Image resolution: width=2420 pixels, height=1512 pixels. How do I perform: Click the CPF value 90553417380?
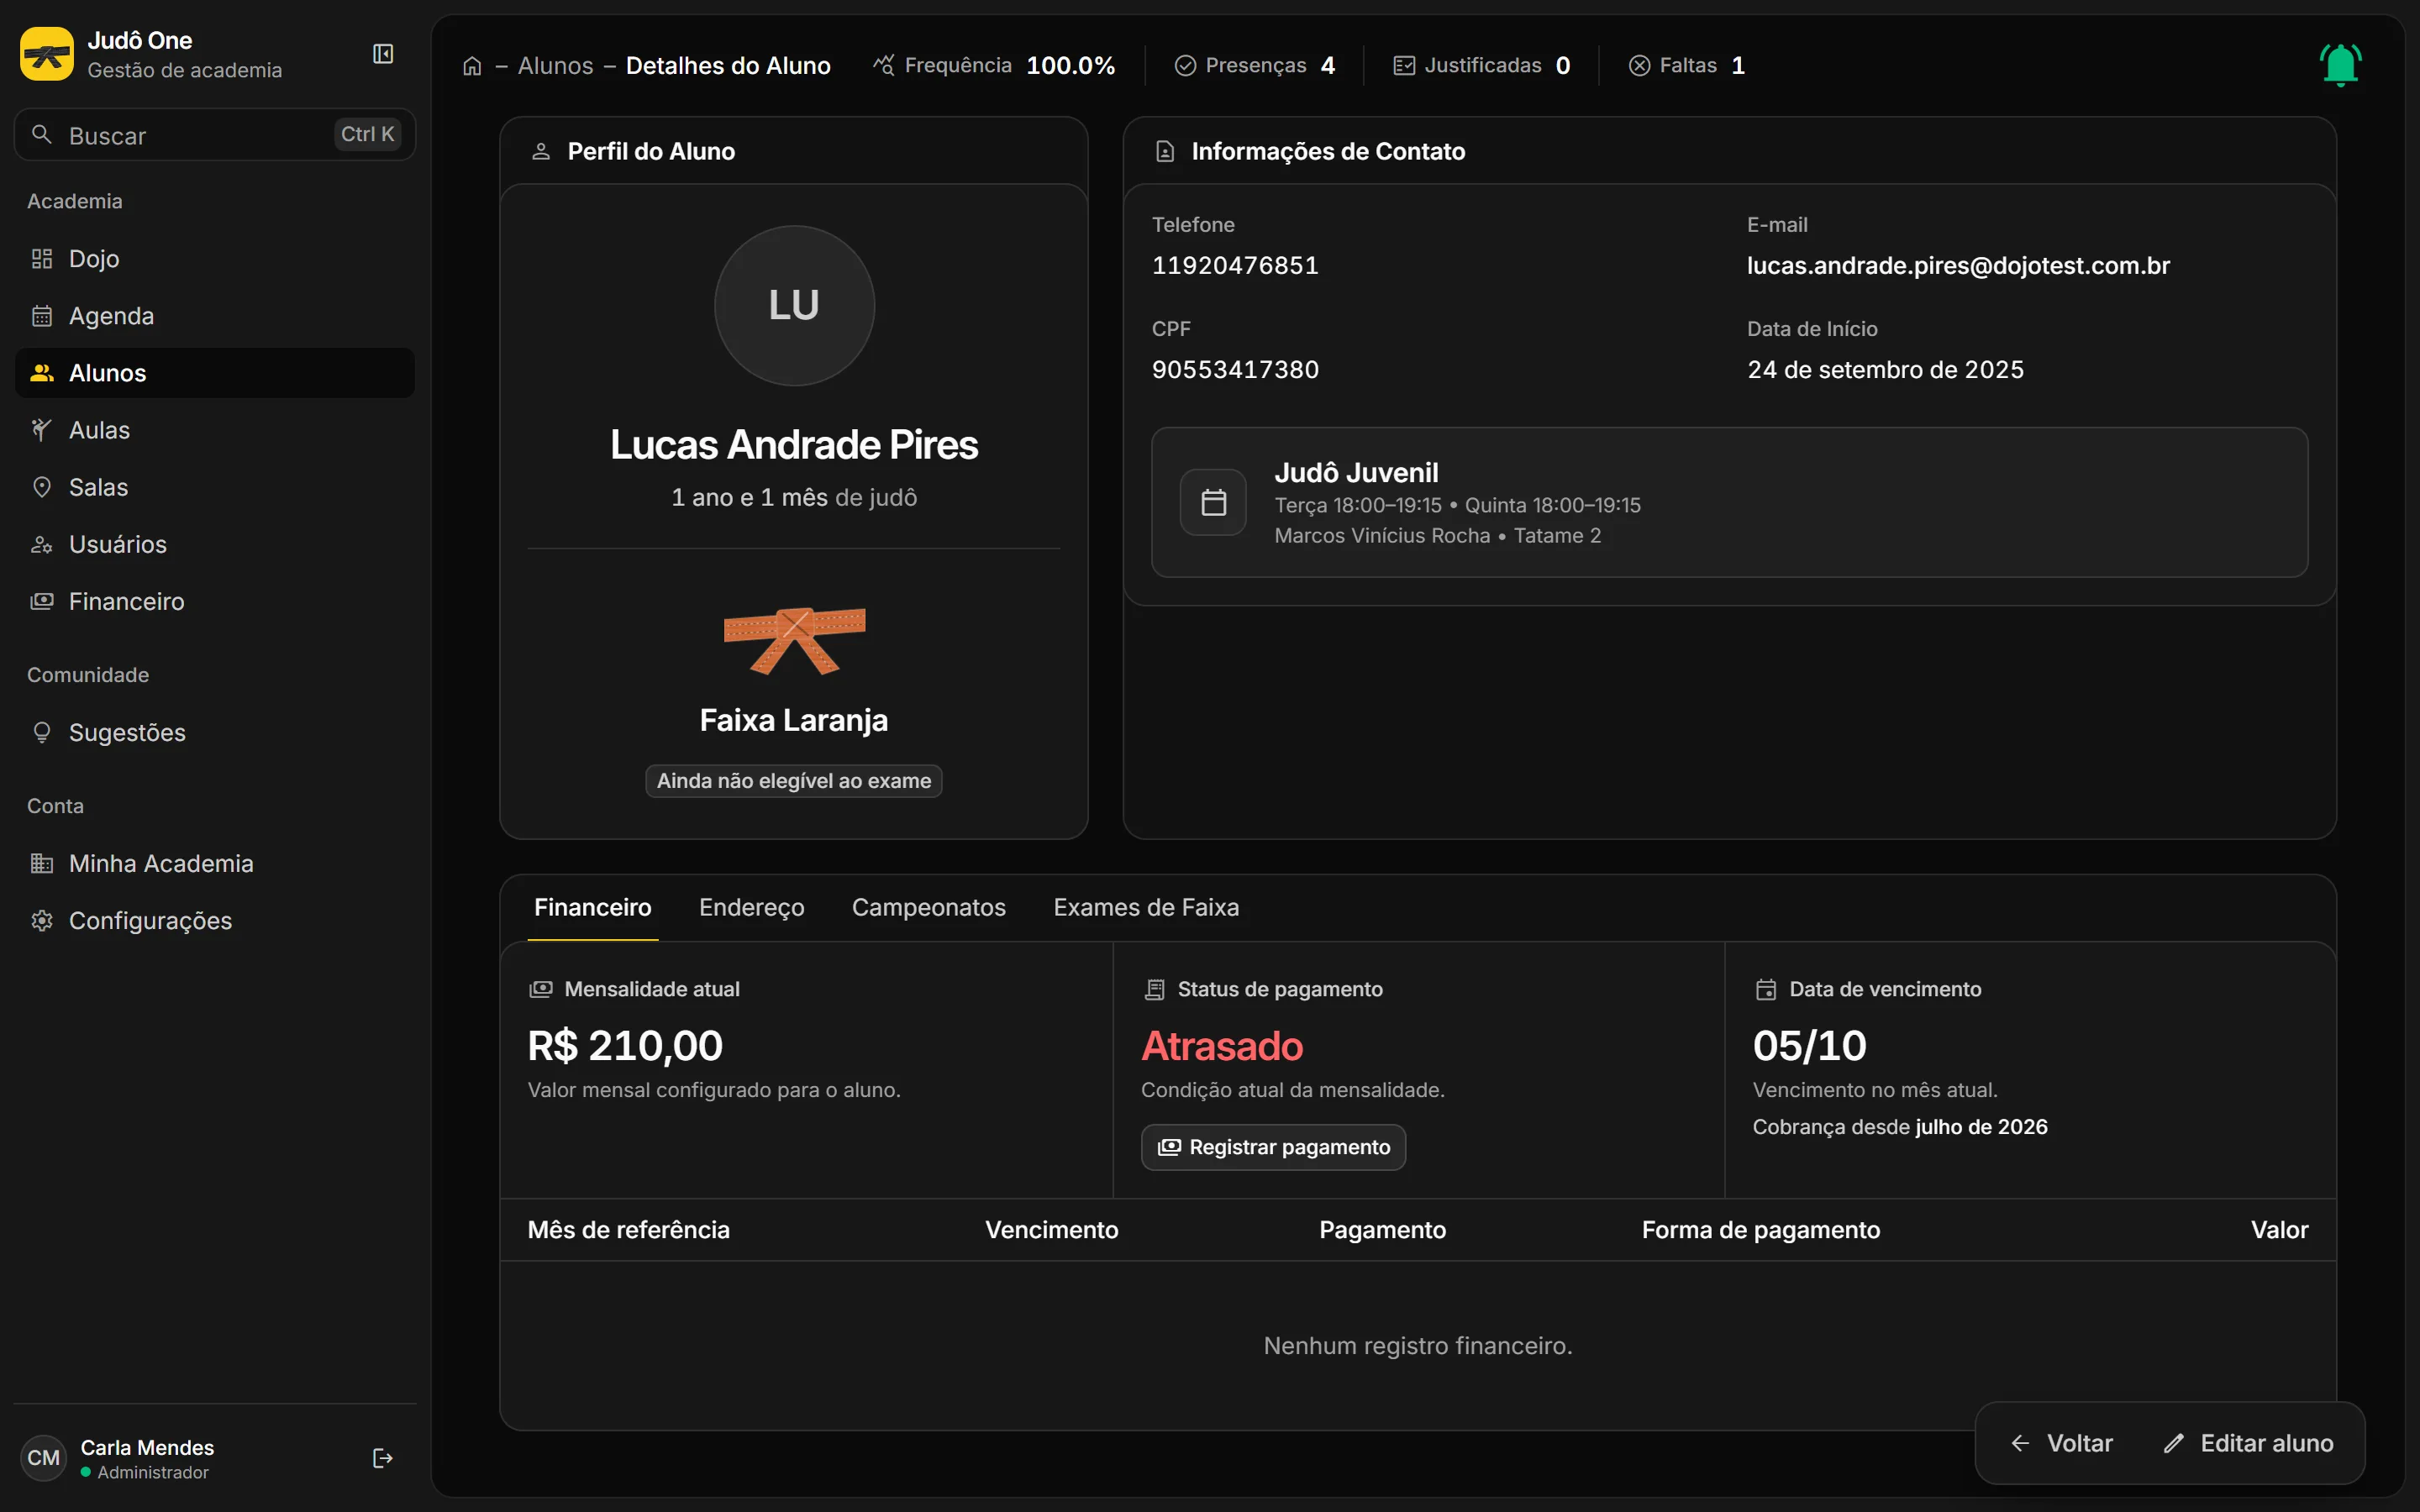tap(1235, 370)
